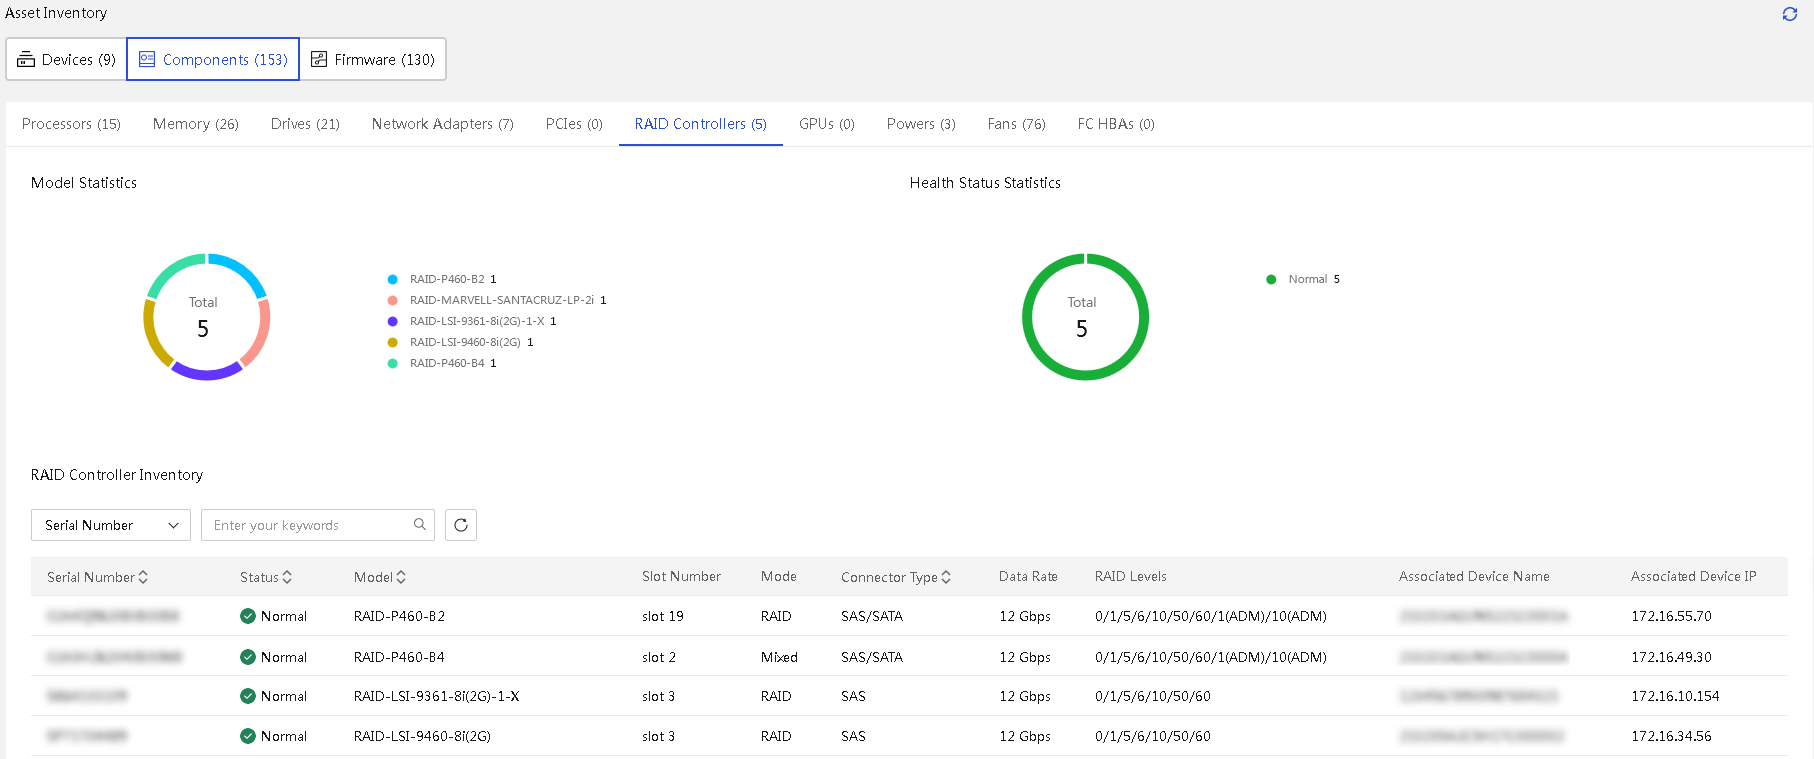Click Associated Device Name column header
1814x759 pixels.
pyautogui.click(x=1474, y=576)
